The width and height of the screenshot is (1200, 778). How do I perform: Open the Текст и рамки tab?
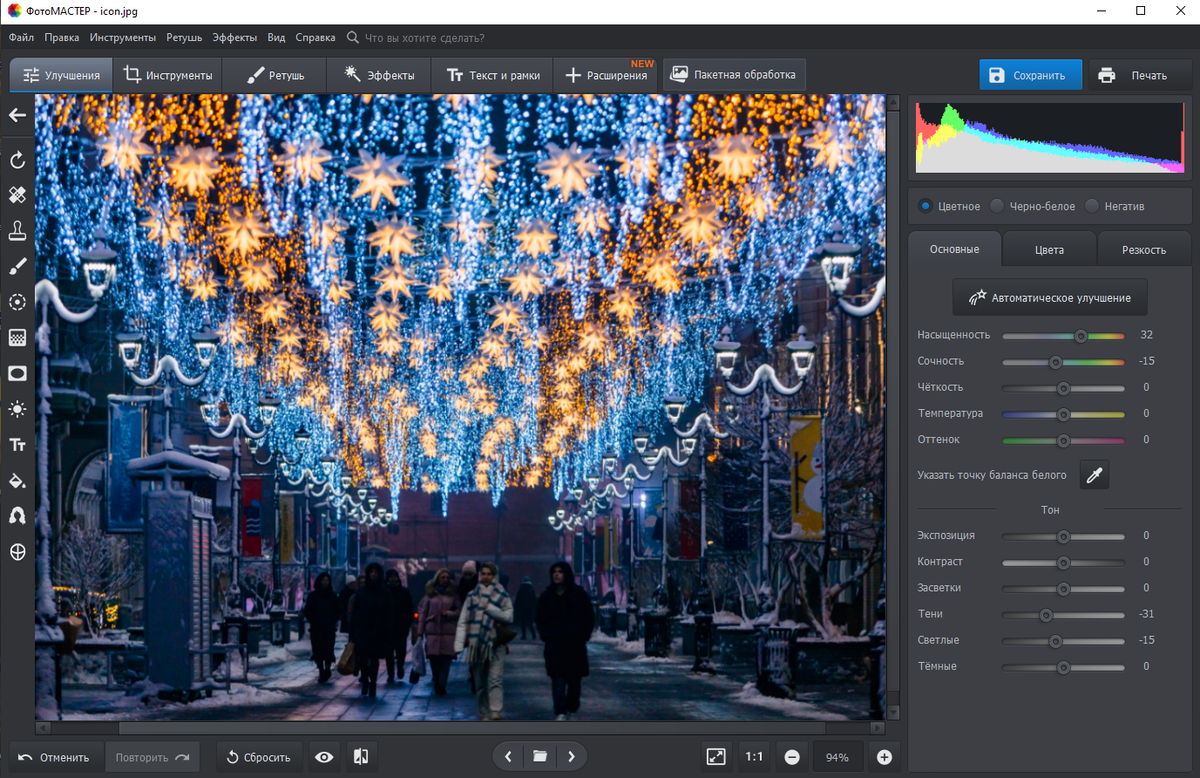click(492, 75)
